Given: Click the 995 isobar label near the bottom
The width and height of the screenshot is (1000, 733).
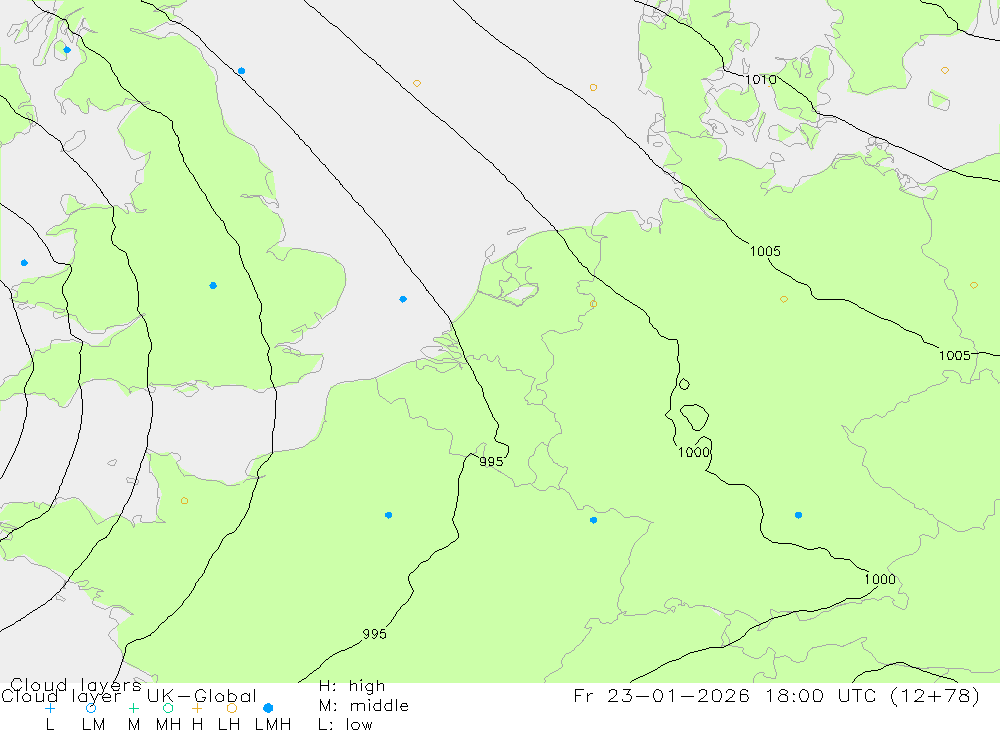Looking at the screenshot, I should (374, 634).
